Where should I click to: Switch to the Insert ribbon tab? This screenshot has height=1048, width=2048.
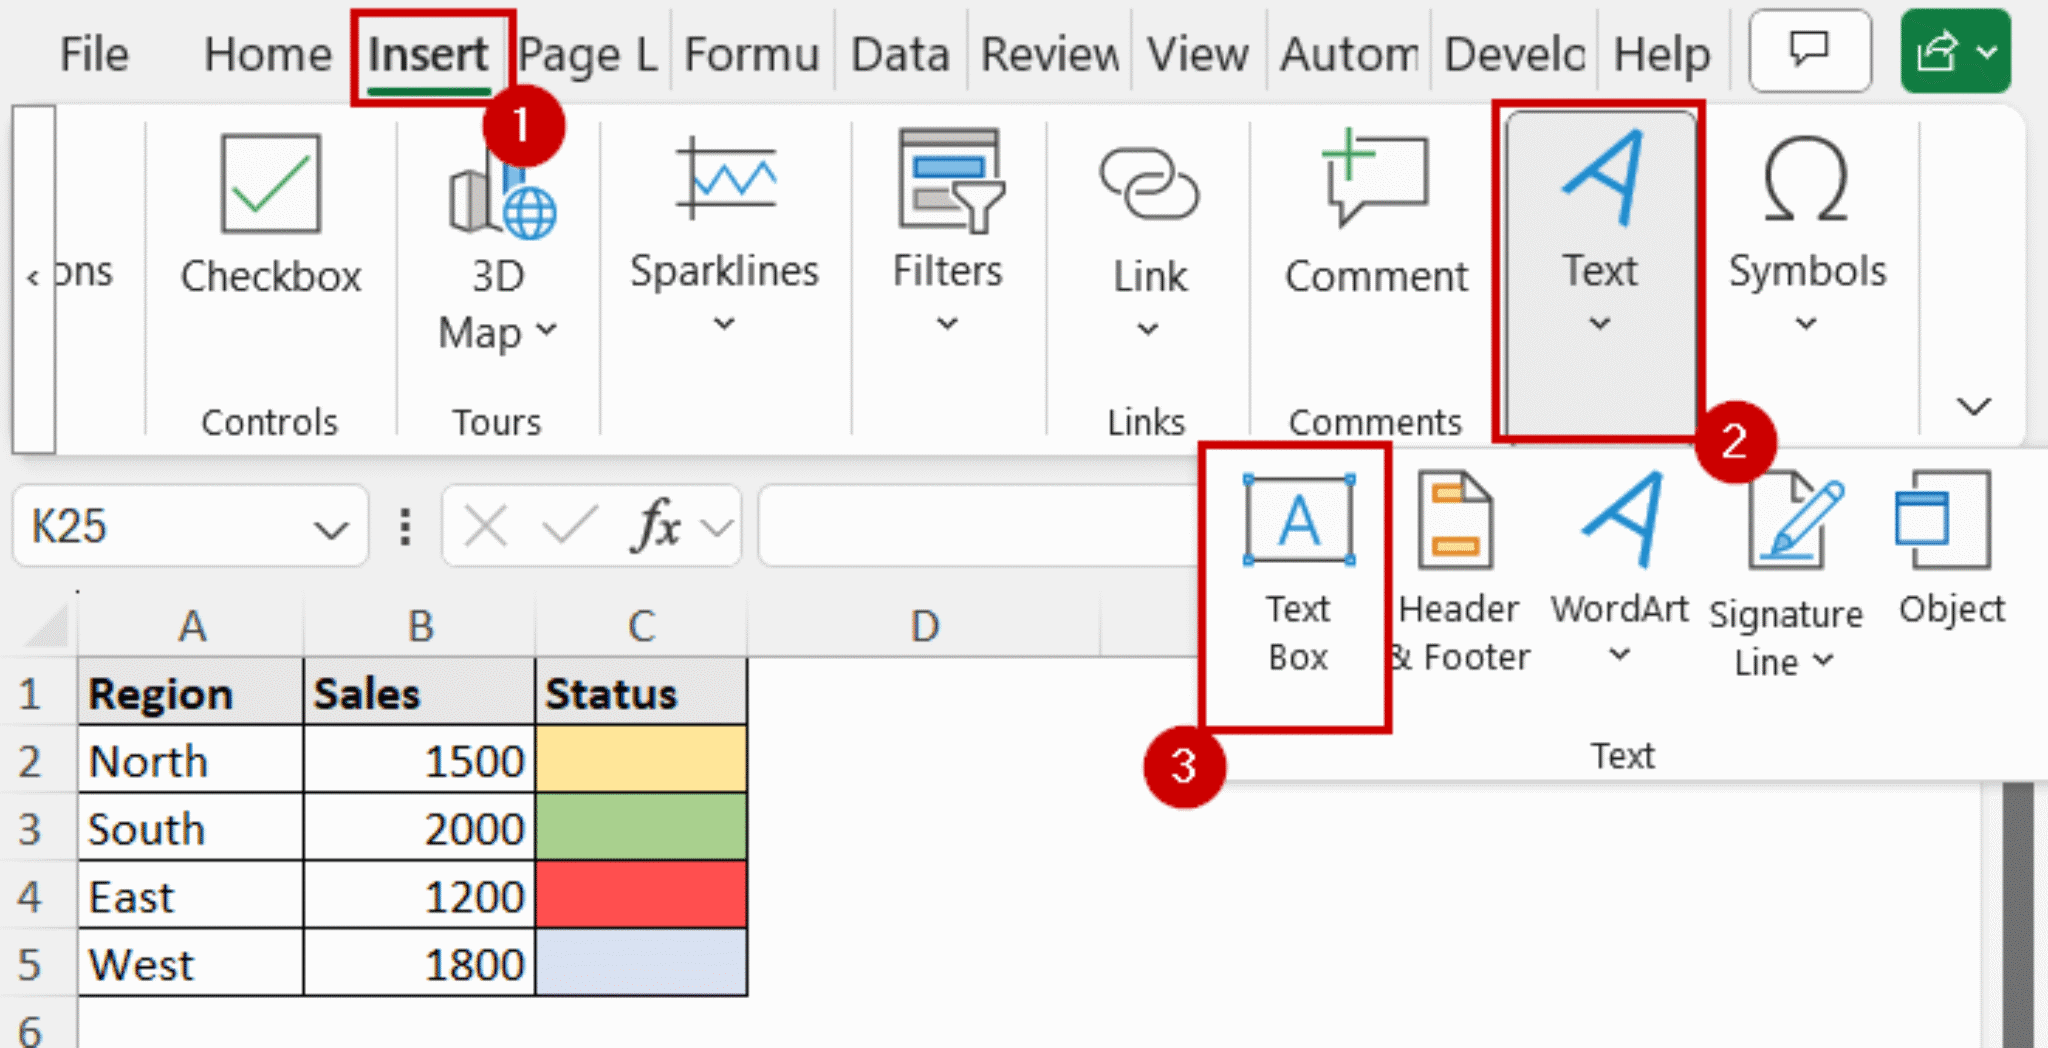(x=427, y=54)
